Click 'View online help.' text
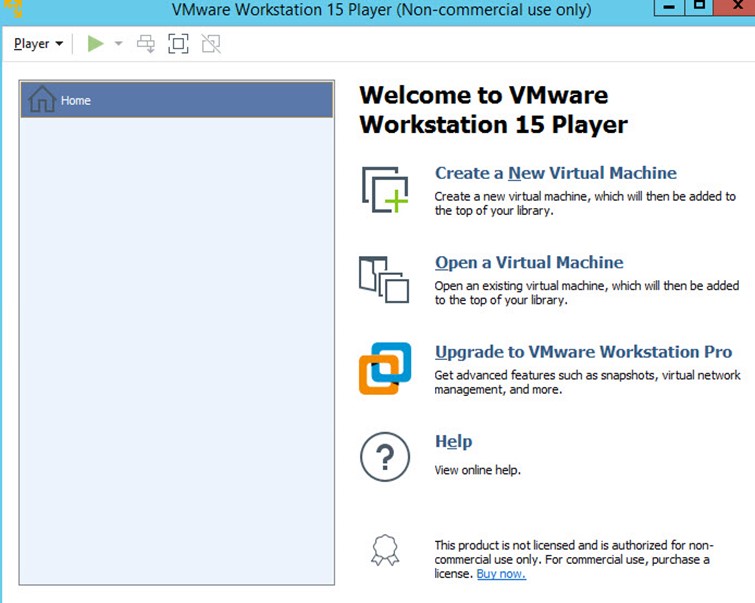The height and width of the screenshot is (603, 755). point(478,470)
